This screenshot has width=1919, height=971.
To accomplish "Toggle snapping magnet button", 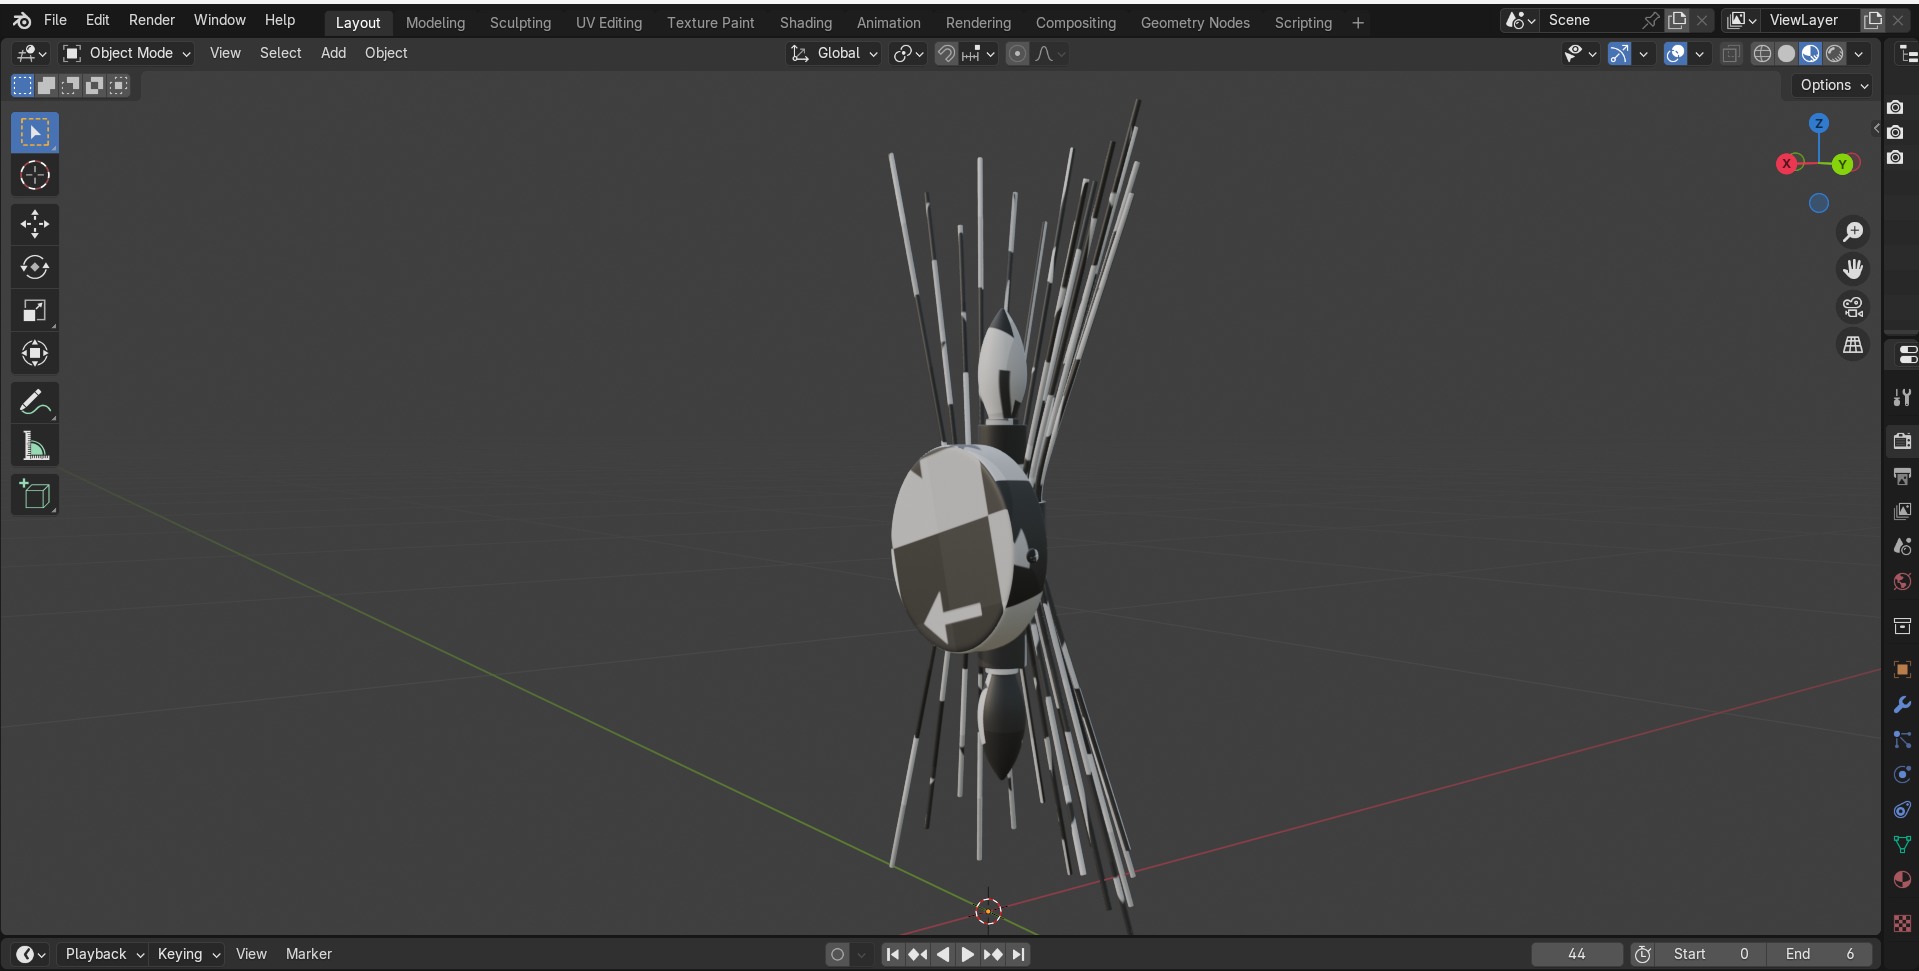I will point(946,54).
